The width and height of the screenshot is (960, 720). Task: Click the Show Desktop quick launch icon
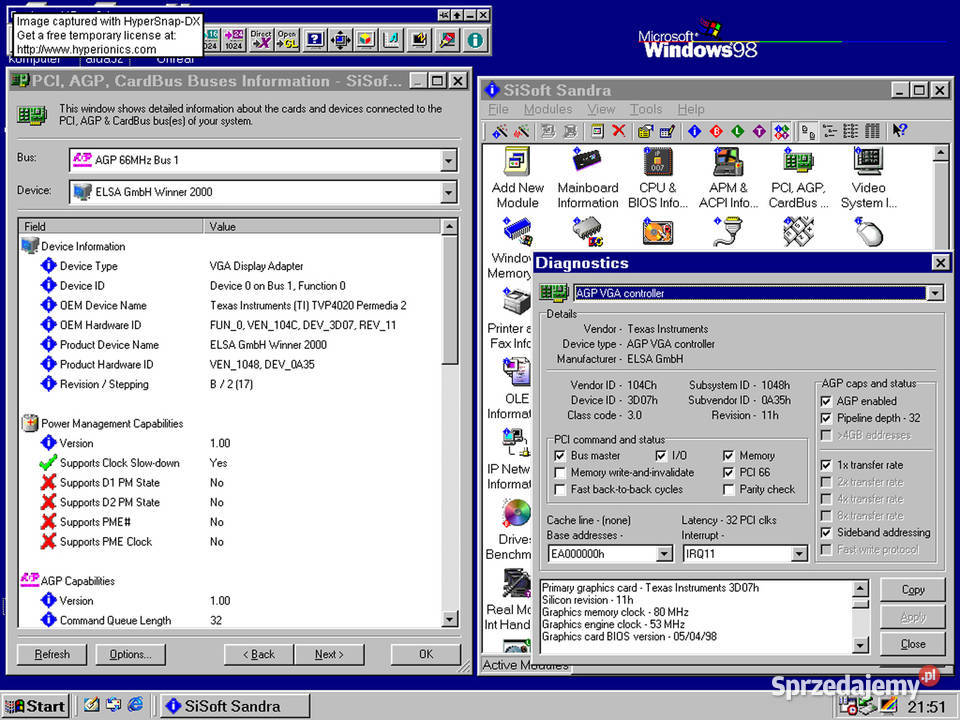92,705
